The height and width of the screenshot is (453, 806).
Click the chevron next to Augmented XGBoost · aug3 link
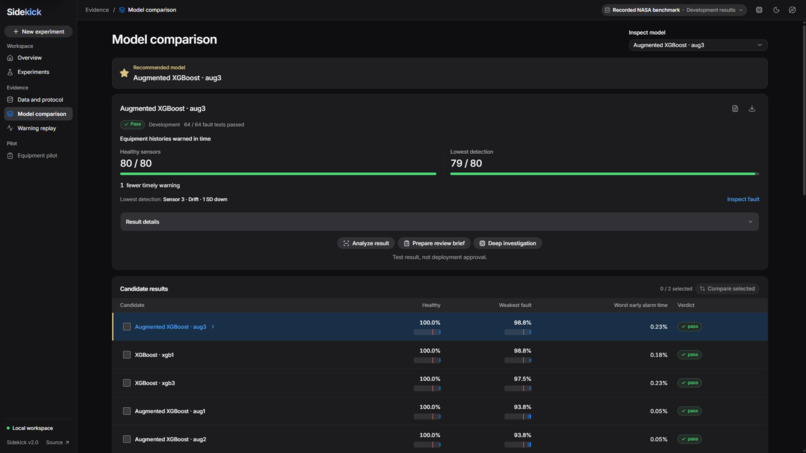pos(213,327)
